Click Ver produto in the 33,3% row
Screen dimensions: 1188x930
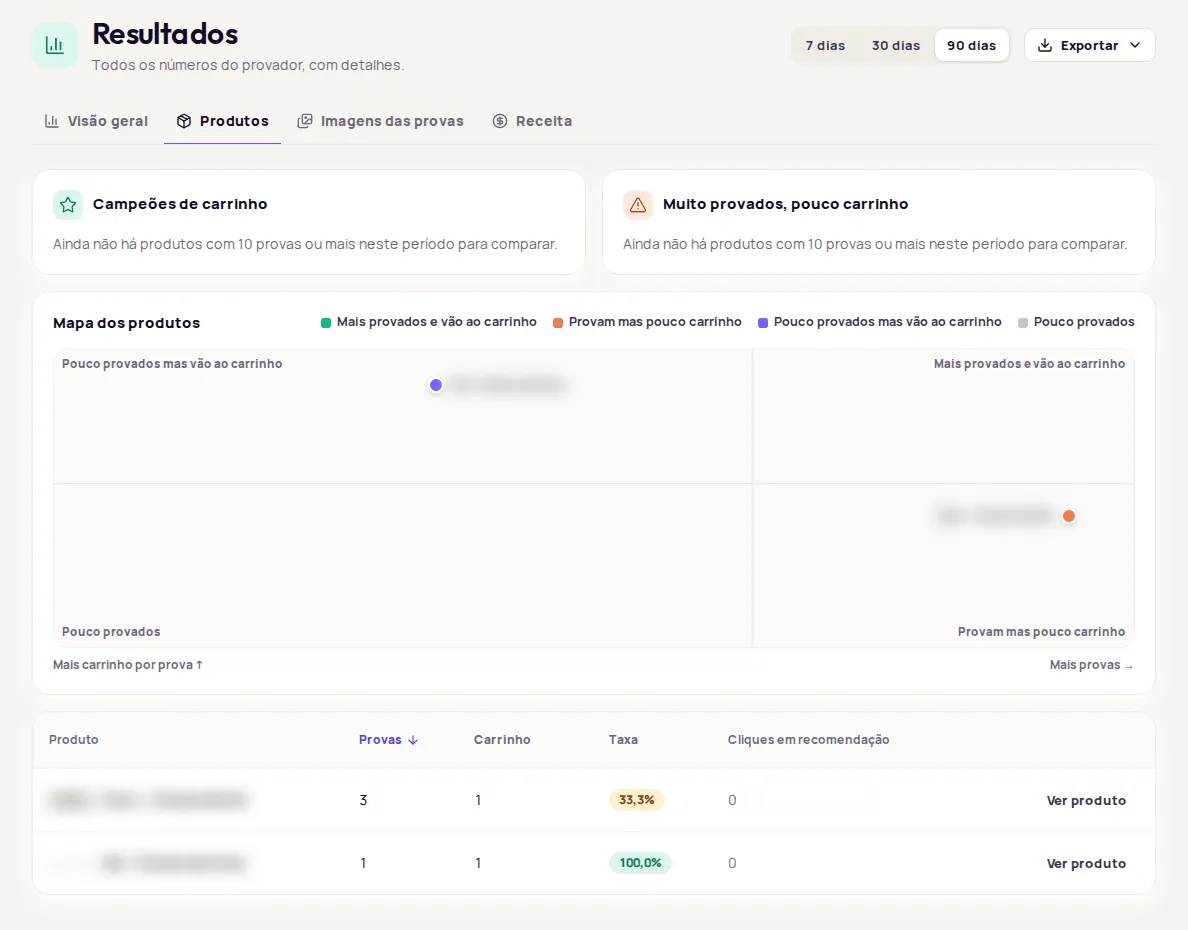[1086, 800]
